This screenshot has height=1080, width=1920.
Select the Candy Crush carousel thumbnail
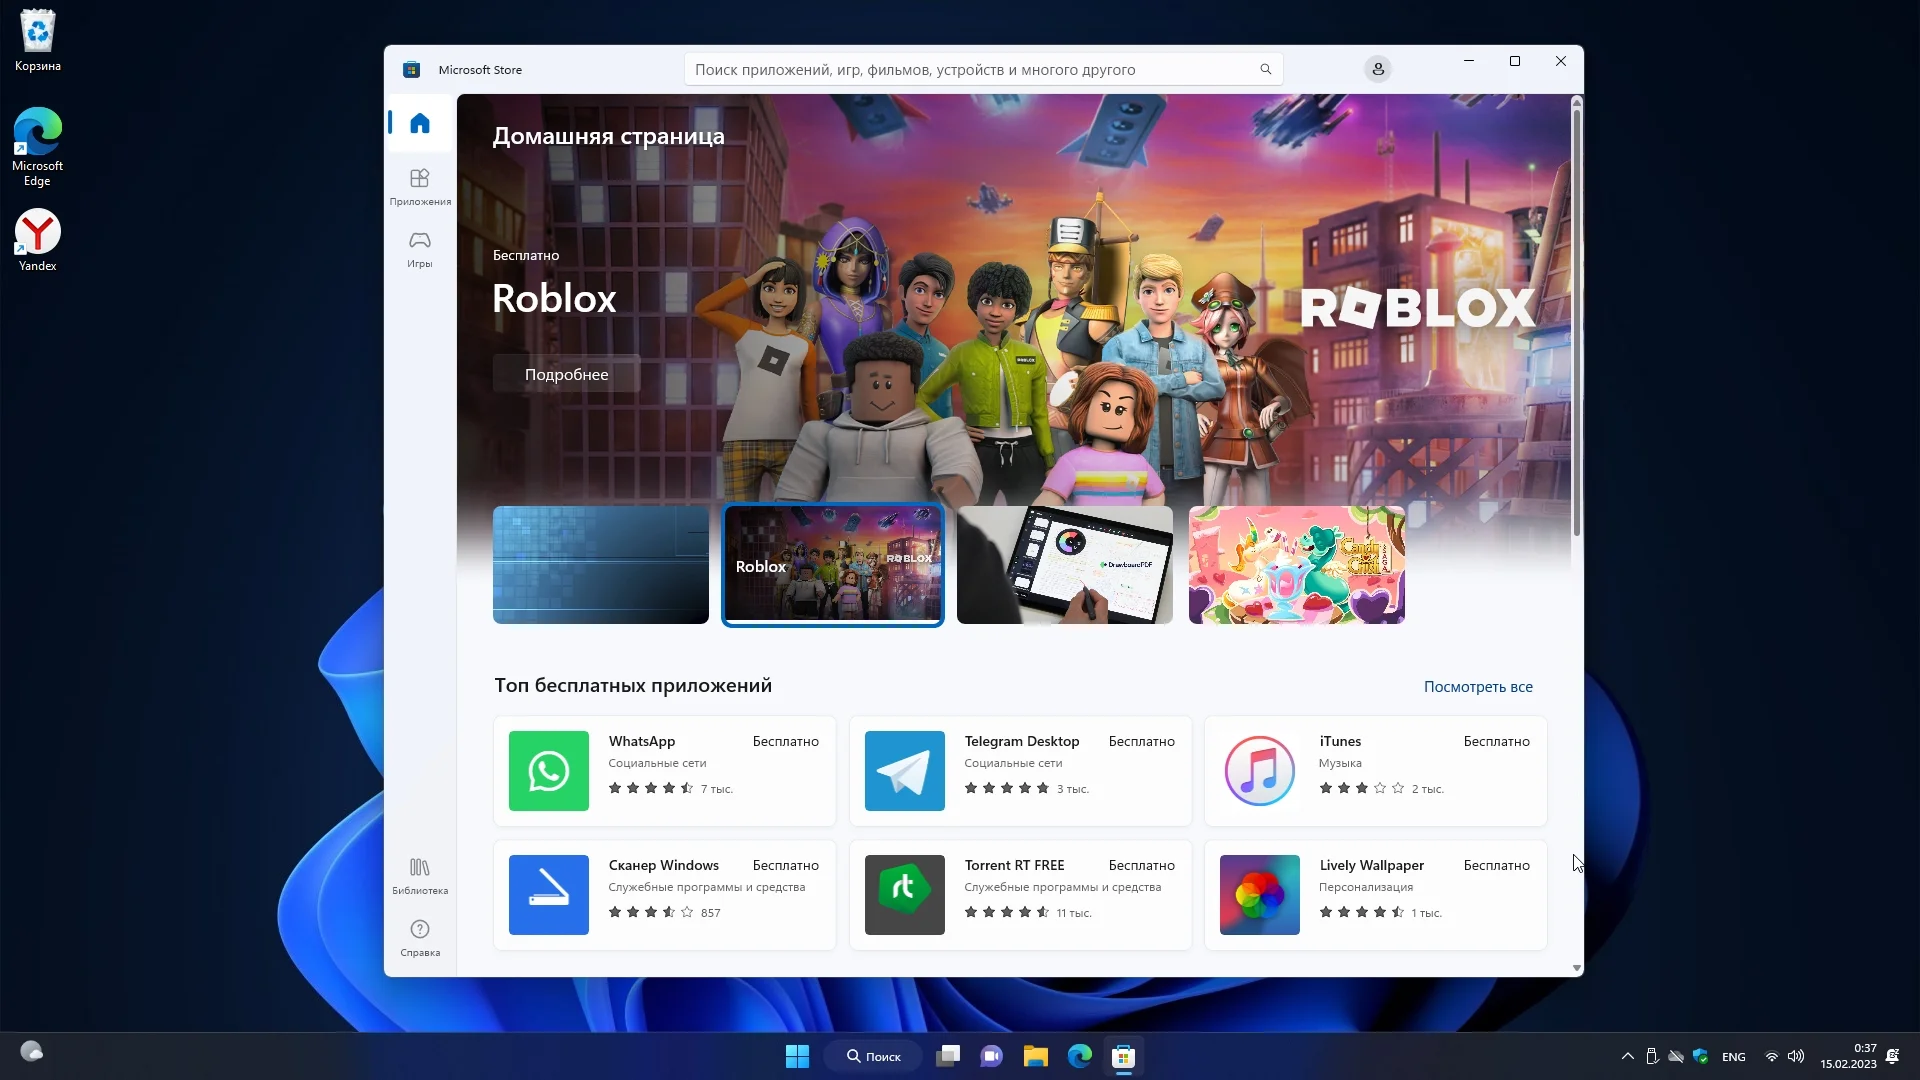1296,565
